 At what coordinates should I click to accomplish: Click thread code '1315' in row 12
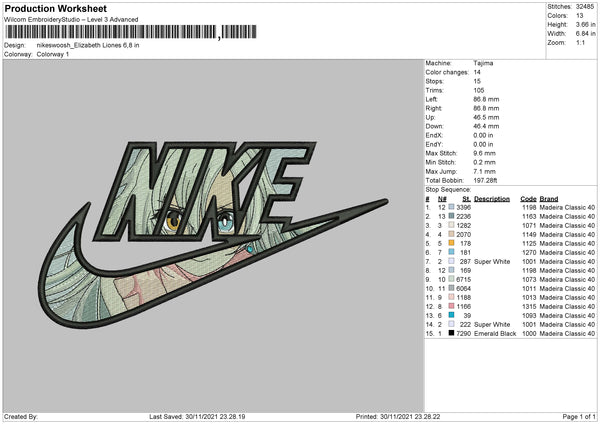[529, 306]
